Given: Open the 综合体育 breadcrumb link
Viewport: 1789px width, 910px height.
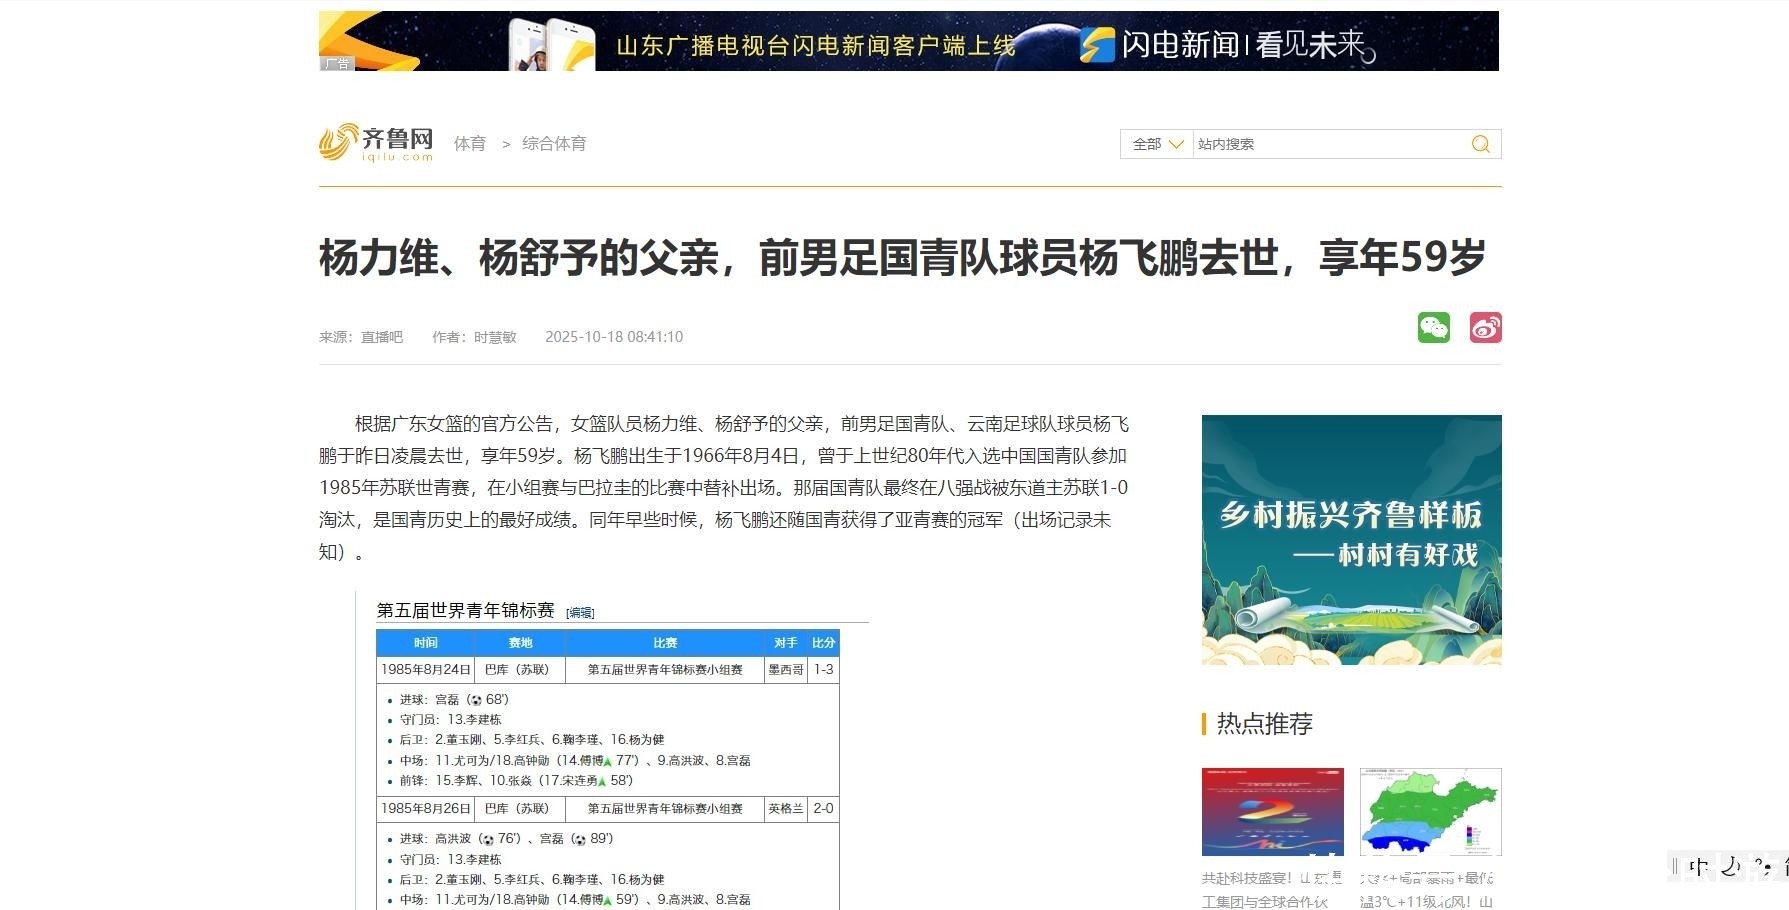Looking at the screenshot, I should click(x=554, y=144).
